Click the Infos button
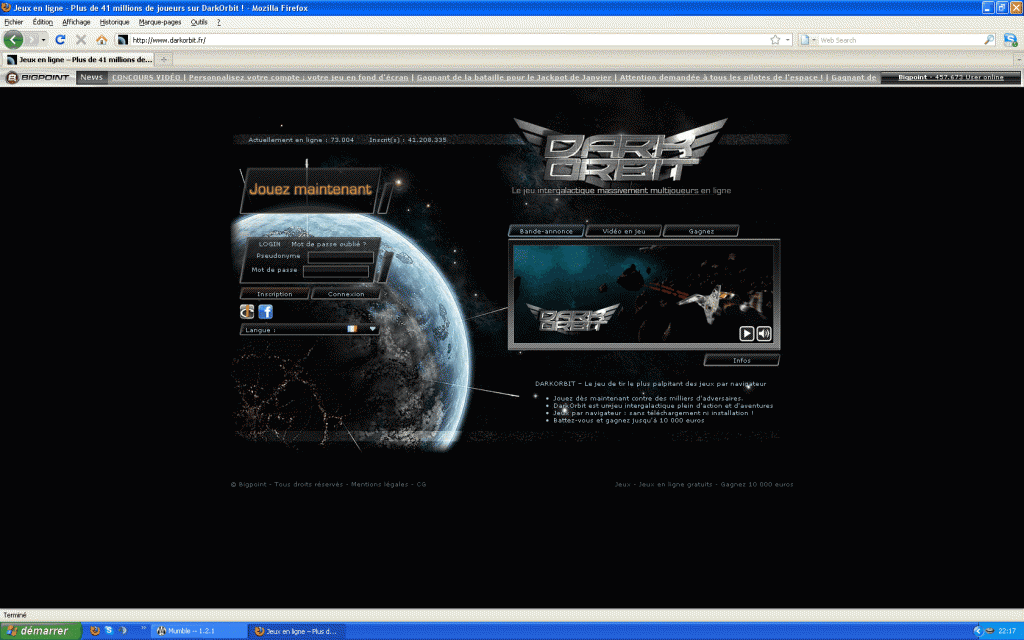Image resolution: width=1024 pixels, height=640 pixels. 742,360
